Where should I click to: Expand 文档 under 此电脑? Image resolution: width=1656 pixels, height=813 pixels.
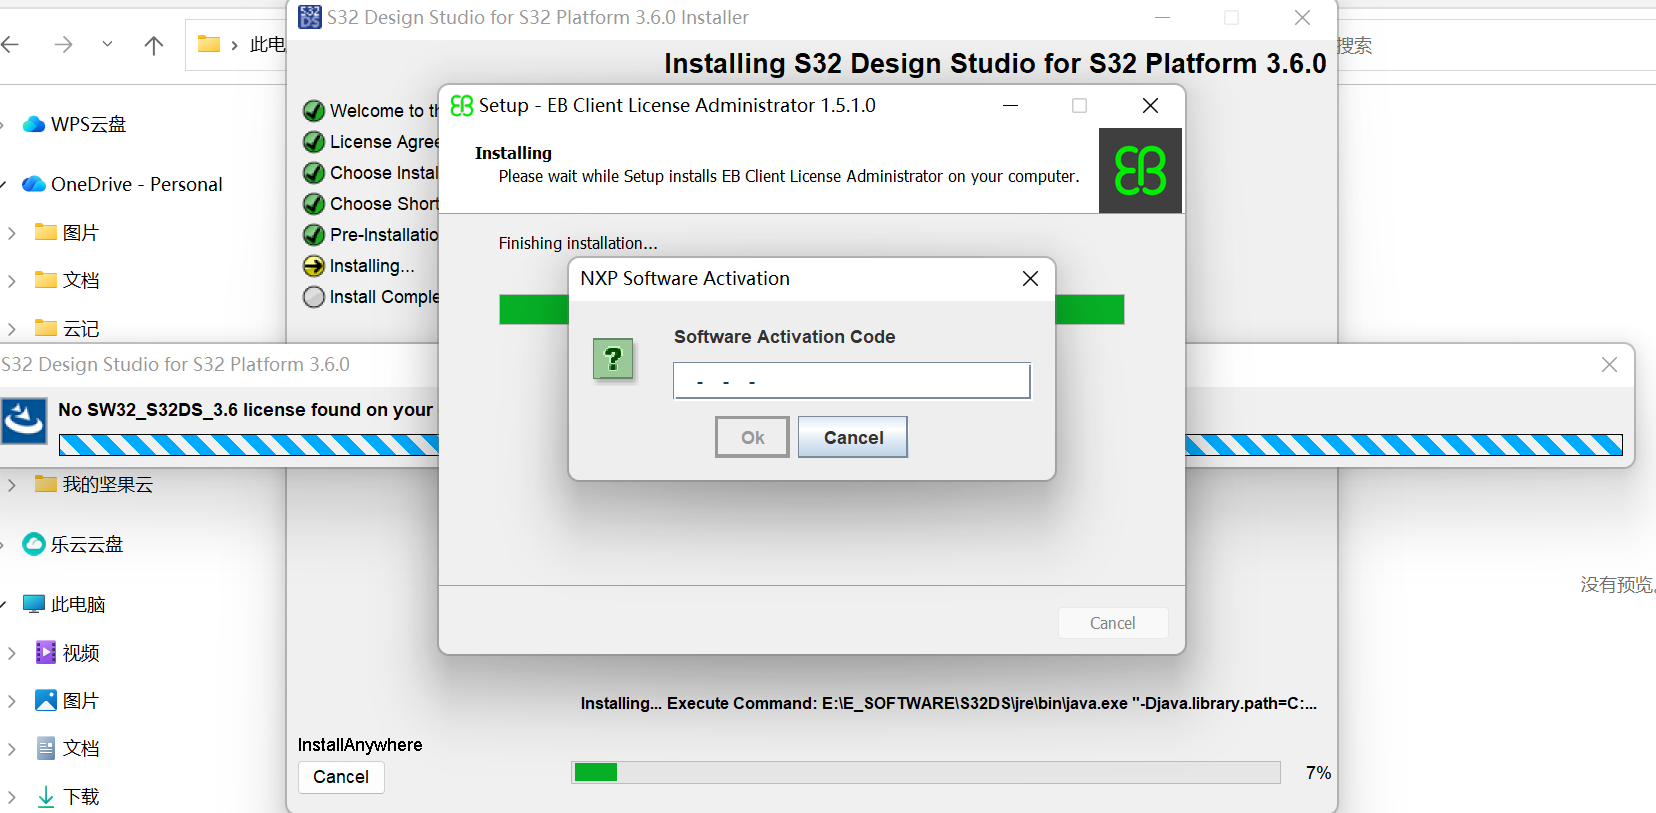(11, 749)
